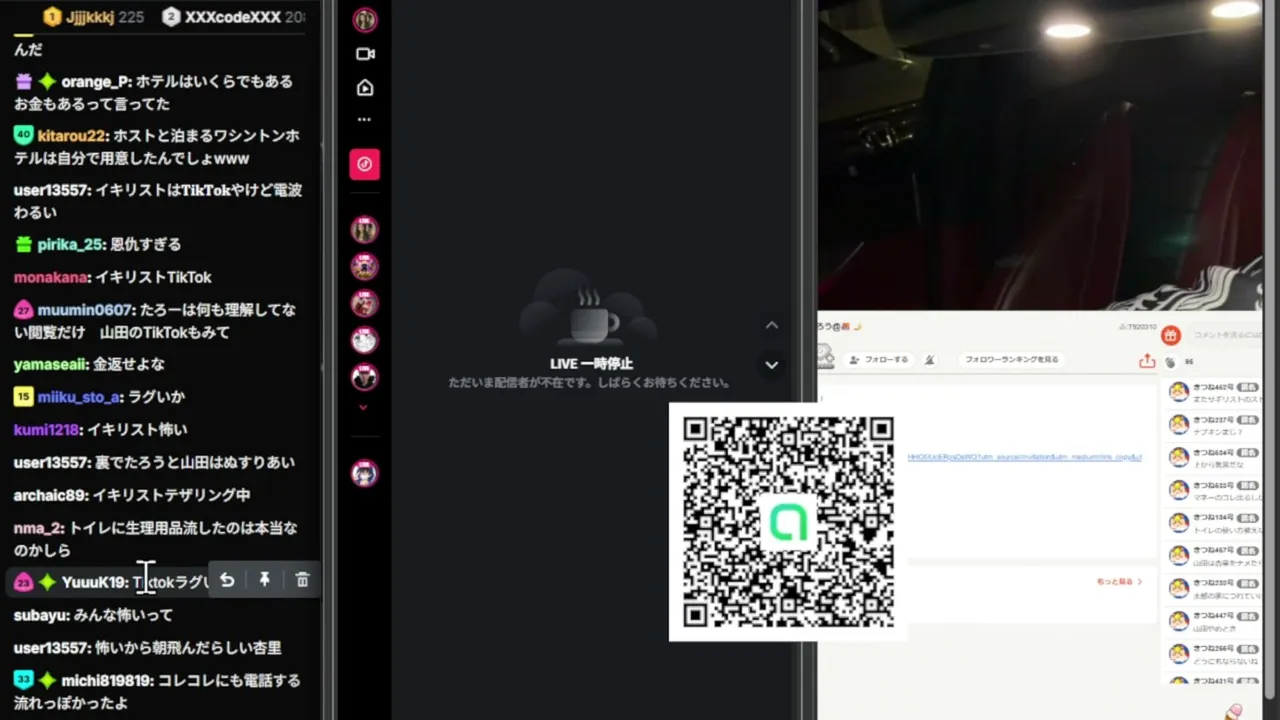The height and width of the screenshot is (720, 1280).
Task: Go to next stream with down chevron
Action: (771, 365)
